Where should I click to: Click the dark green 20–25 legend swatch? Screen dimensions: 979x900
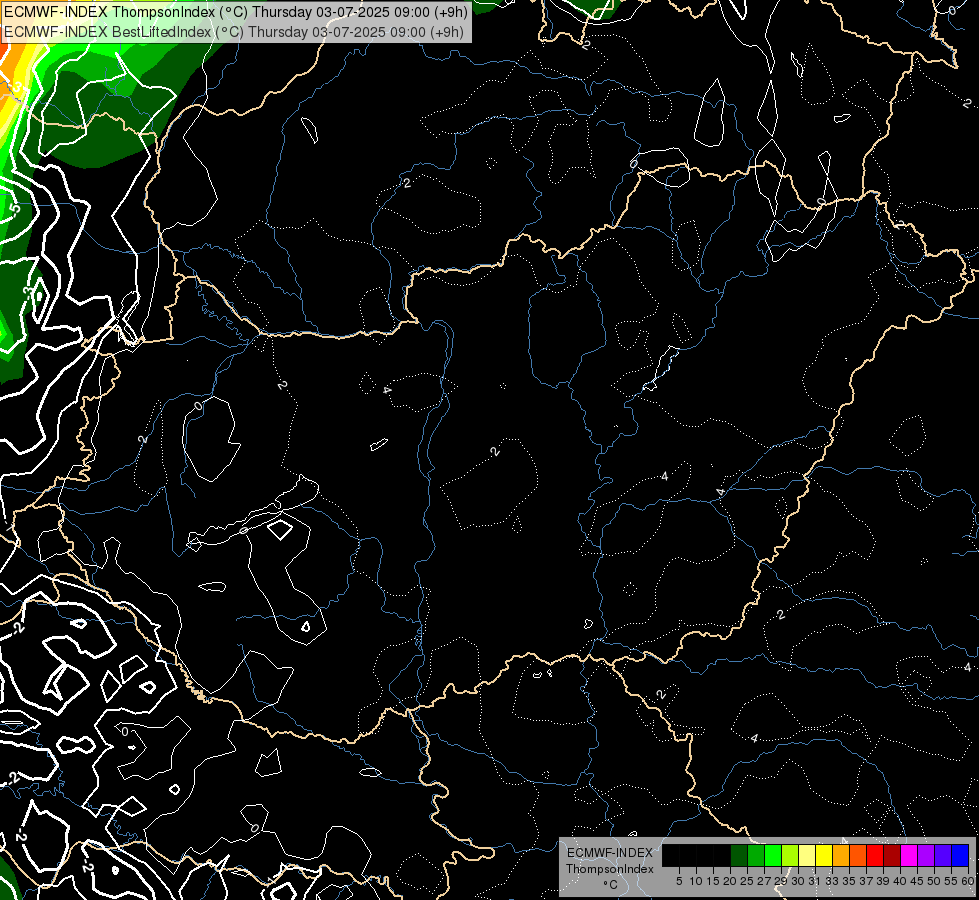pyautogui.click(x=739, y=855)
